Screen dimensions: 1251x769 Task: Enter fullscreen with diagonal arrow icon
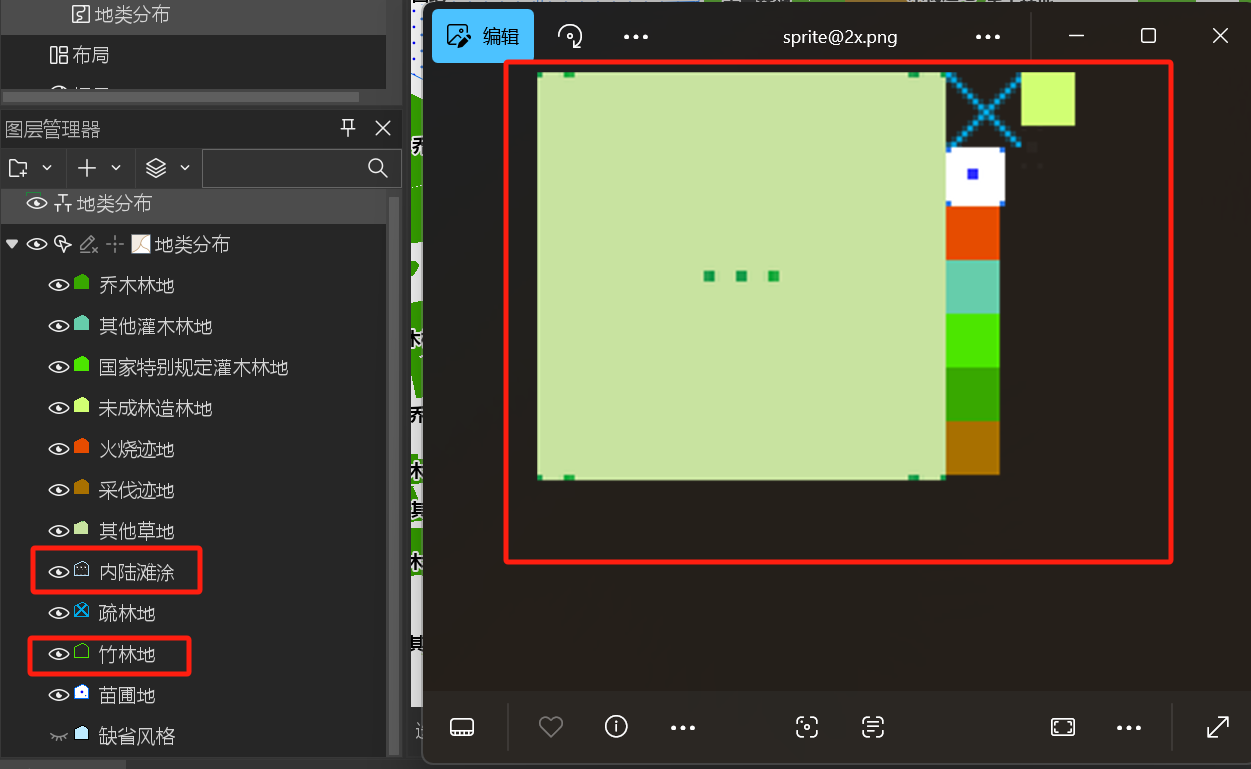[x=1217, y=727]
